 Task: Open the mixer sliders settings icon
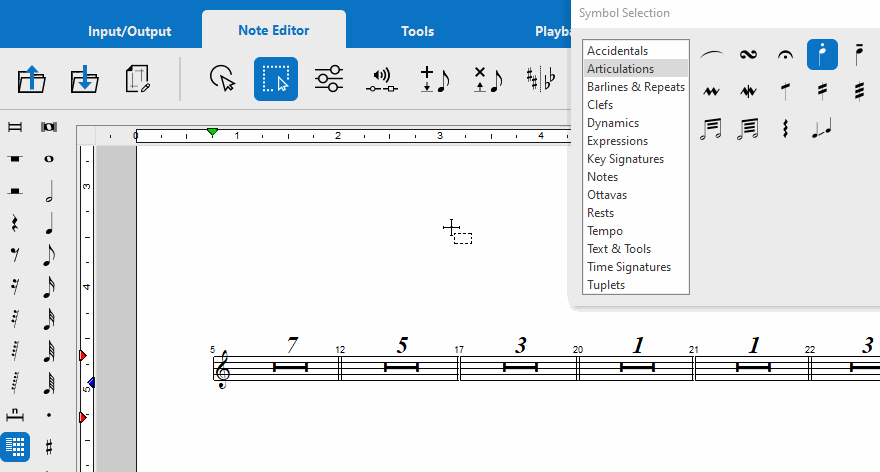(329, 80)
